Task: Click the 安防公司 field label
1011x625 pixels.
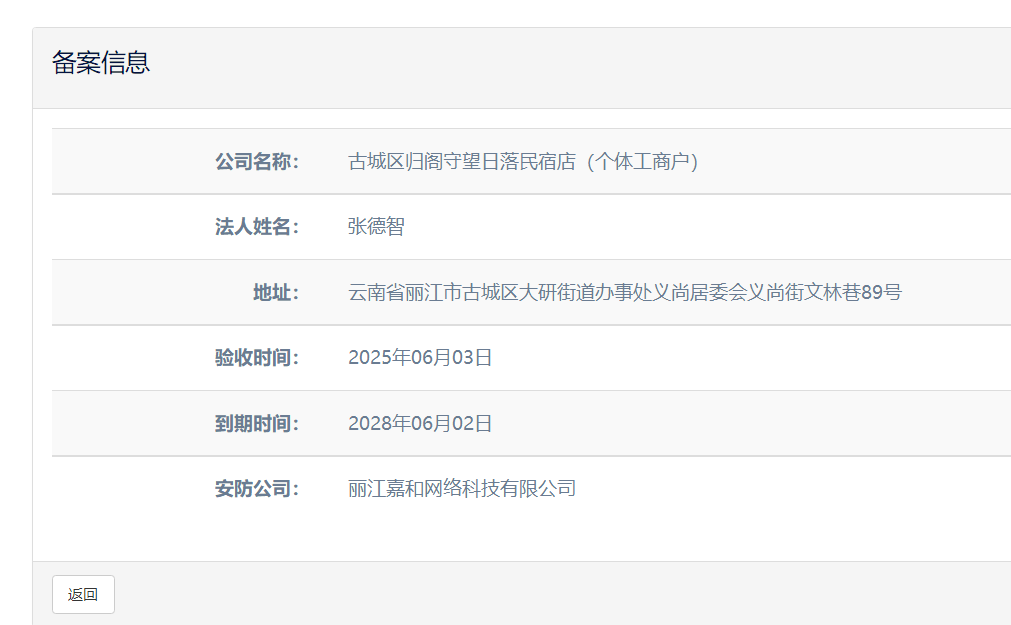Action: [x=256, y=489]
